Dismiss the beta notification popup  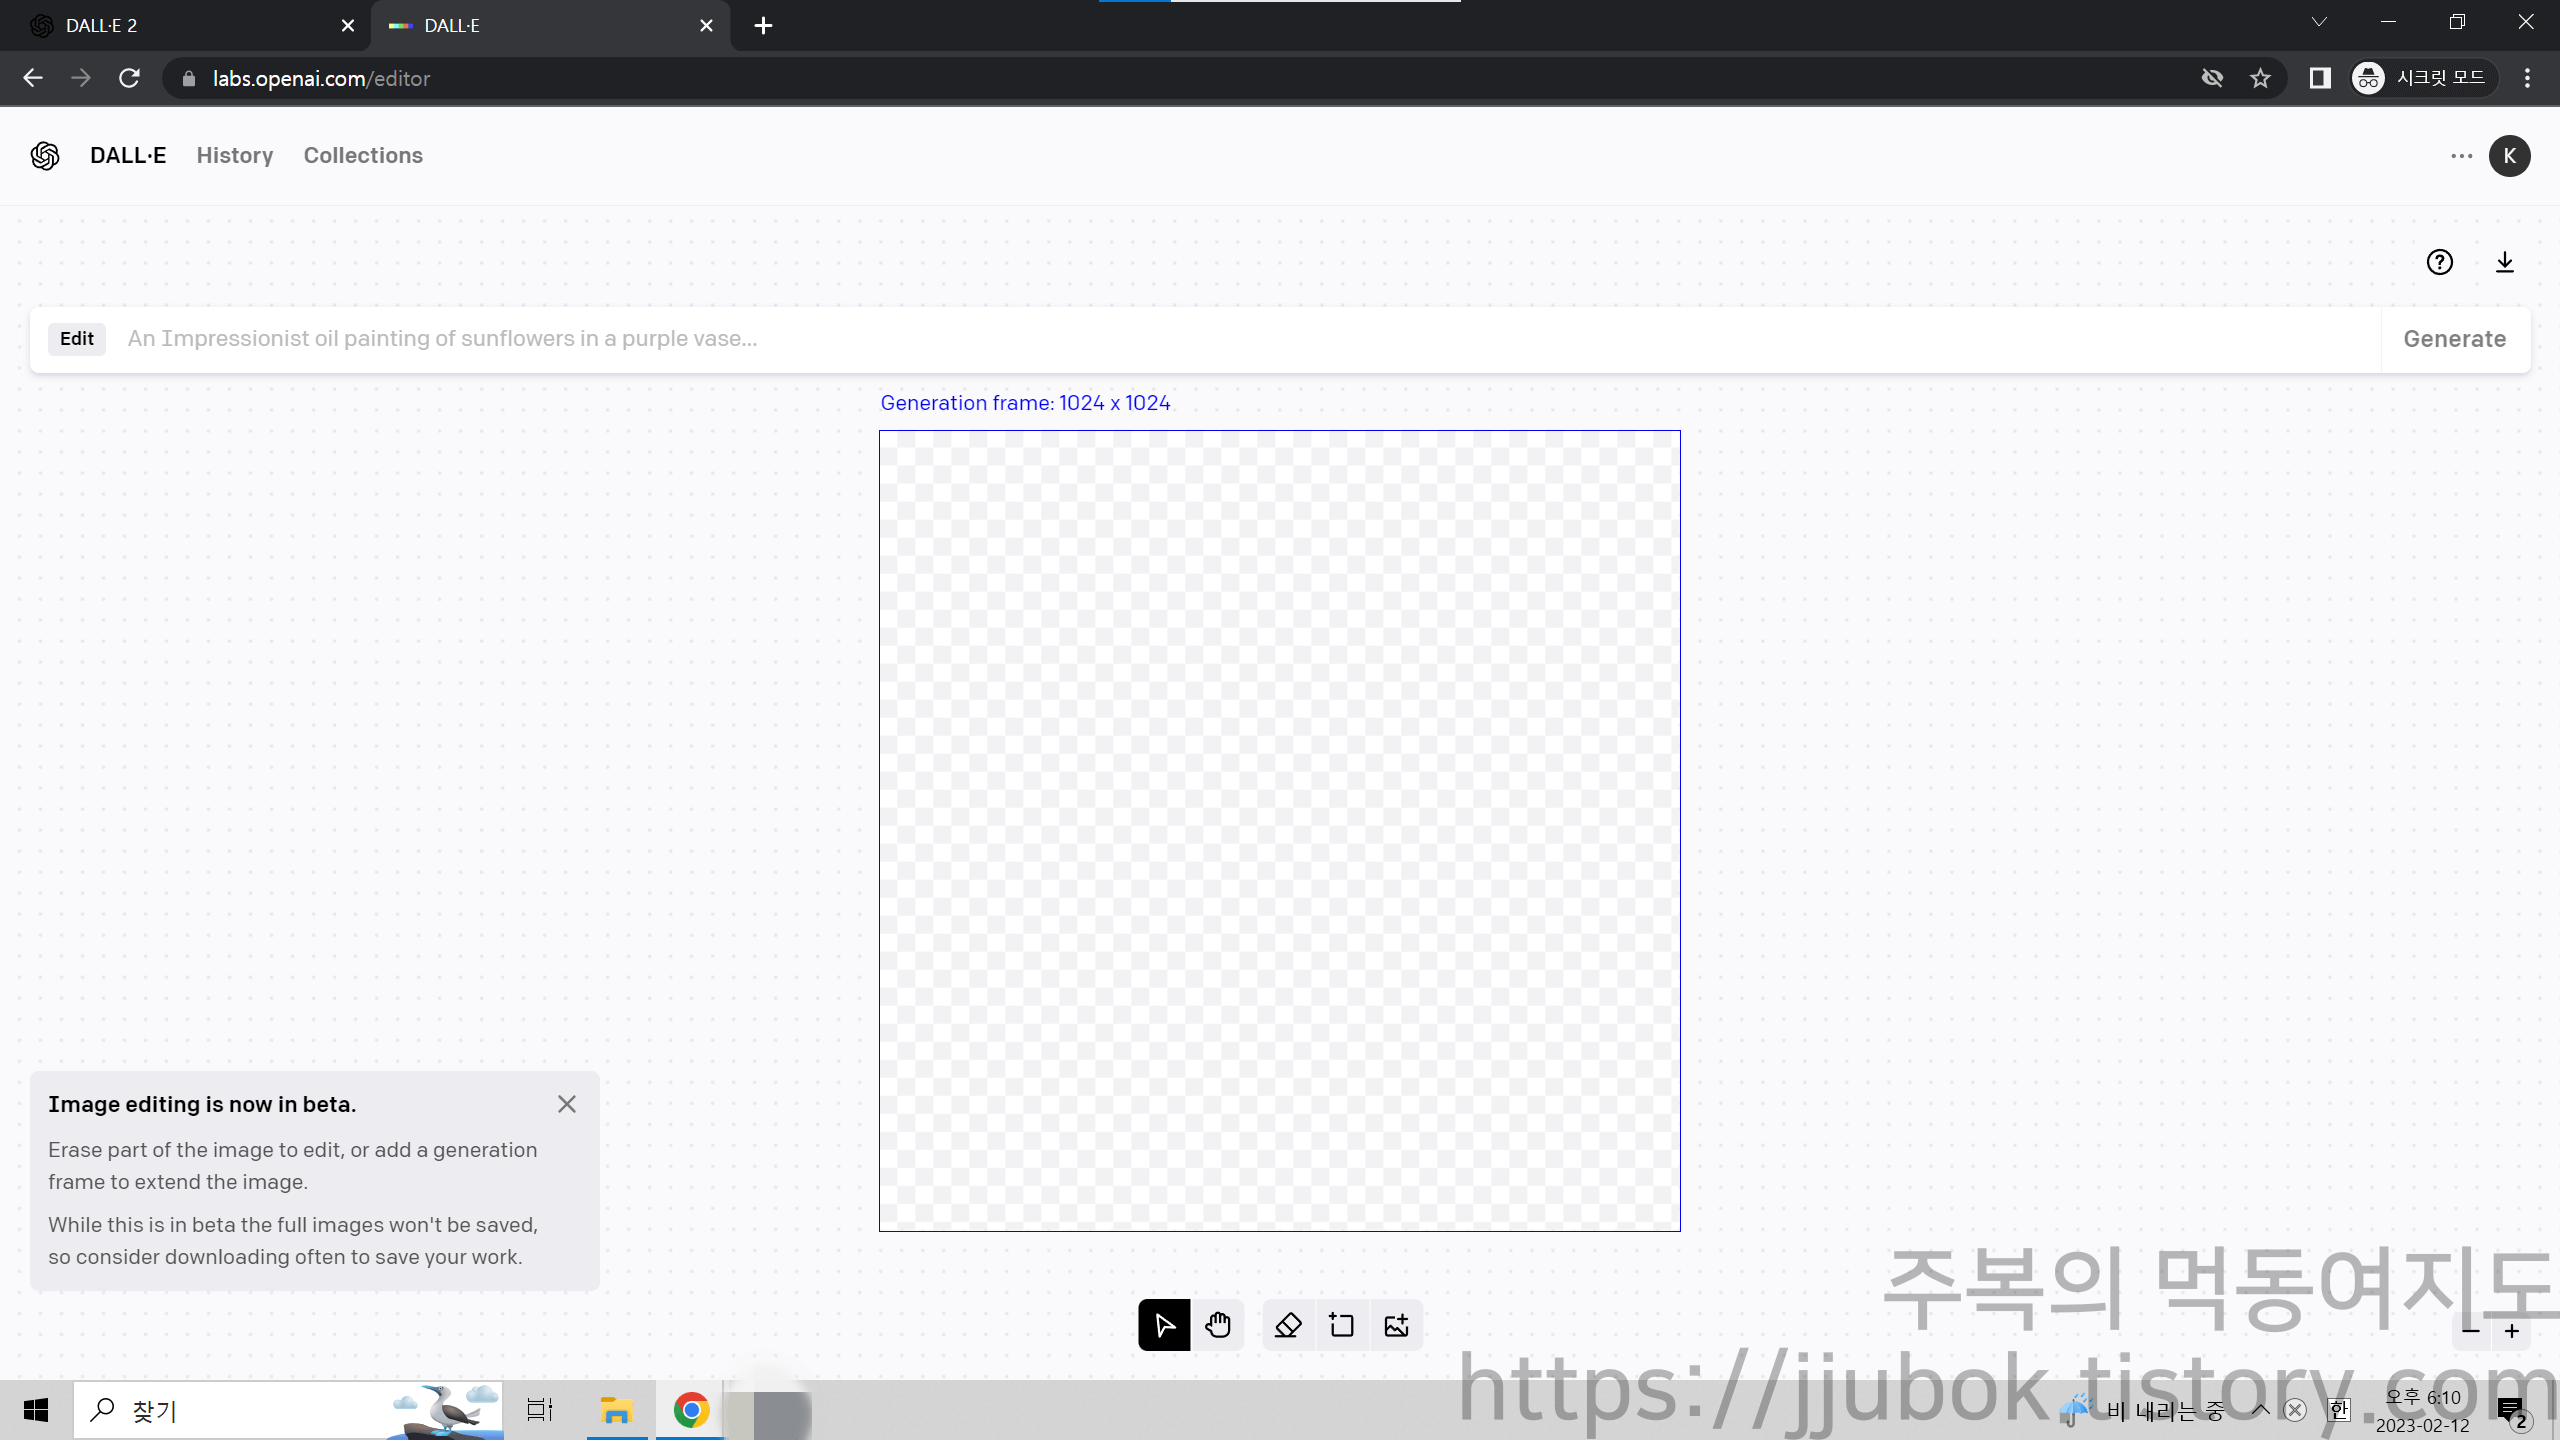[566, 1104]
